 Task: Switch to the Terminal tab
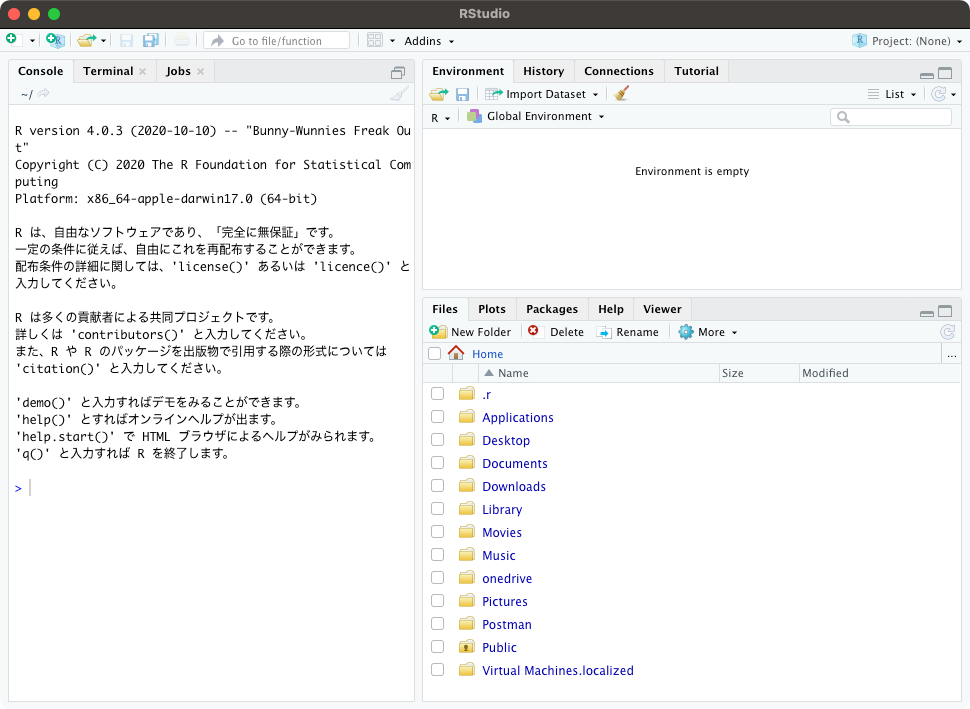point(108,71)
